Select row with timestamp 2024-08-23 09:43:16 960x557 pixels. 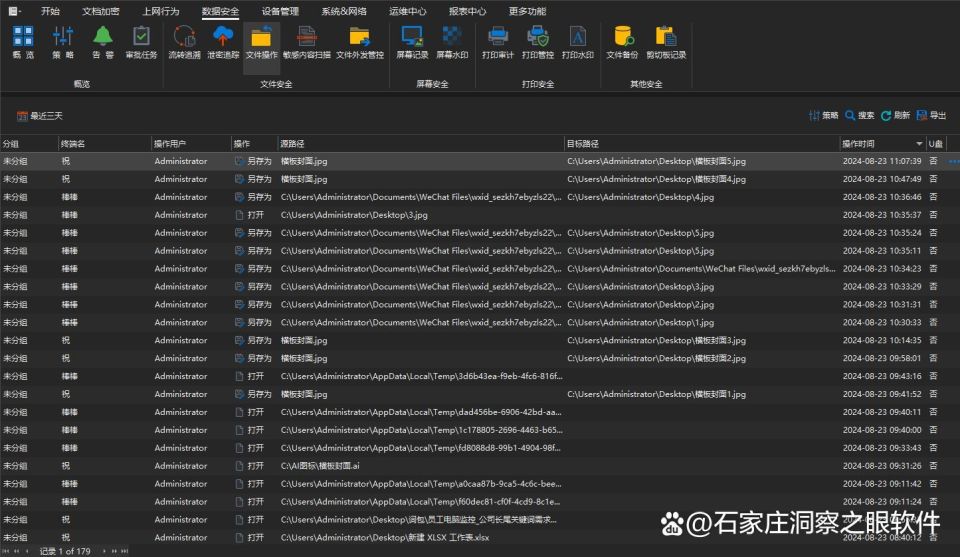(480, 376)
